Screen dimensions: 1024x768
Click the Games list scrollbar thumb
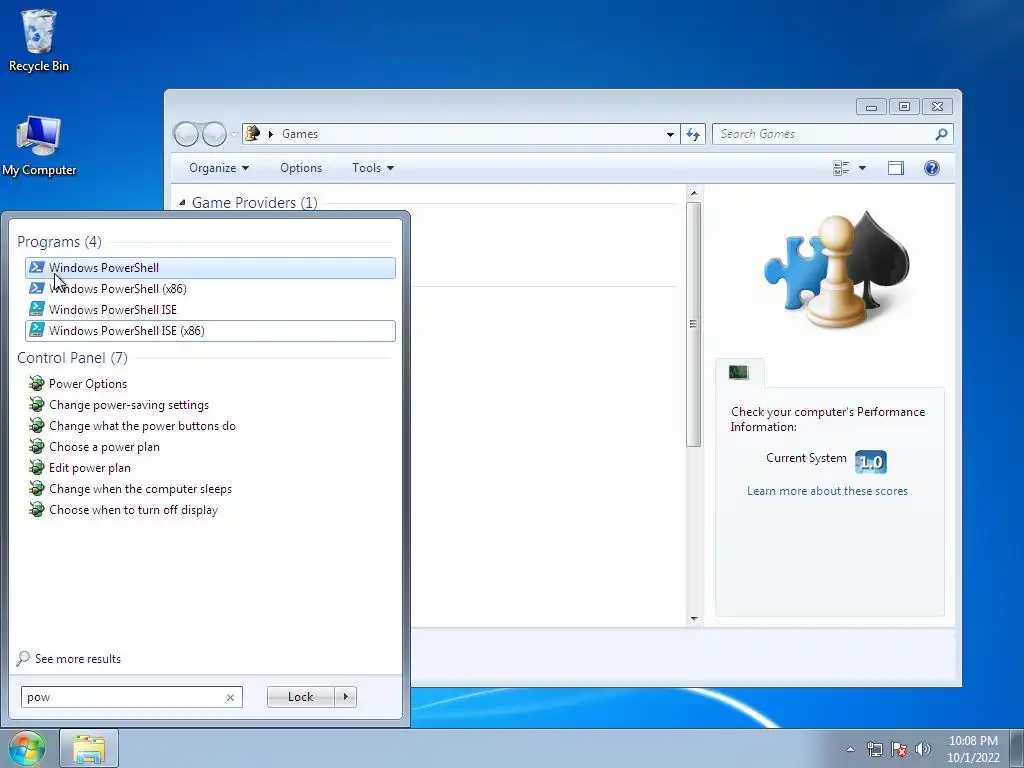click(694, 325)
